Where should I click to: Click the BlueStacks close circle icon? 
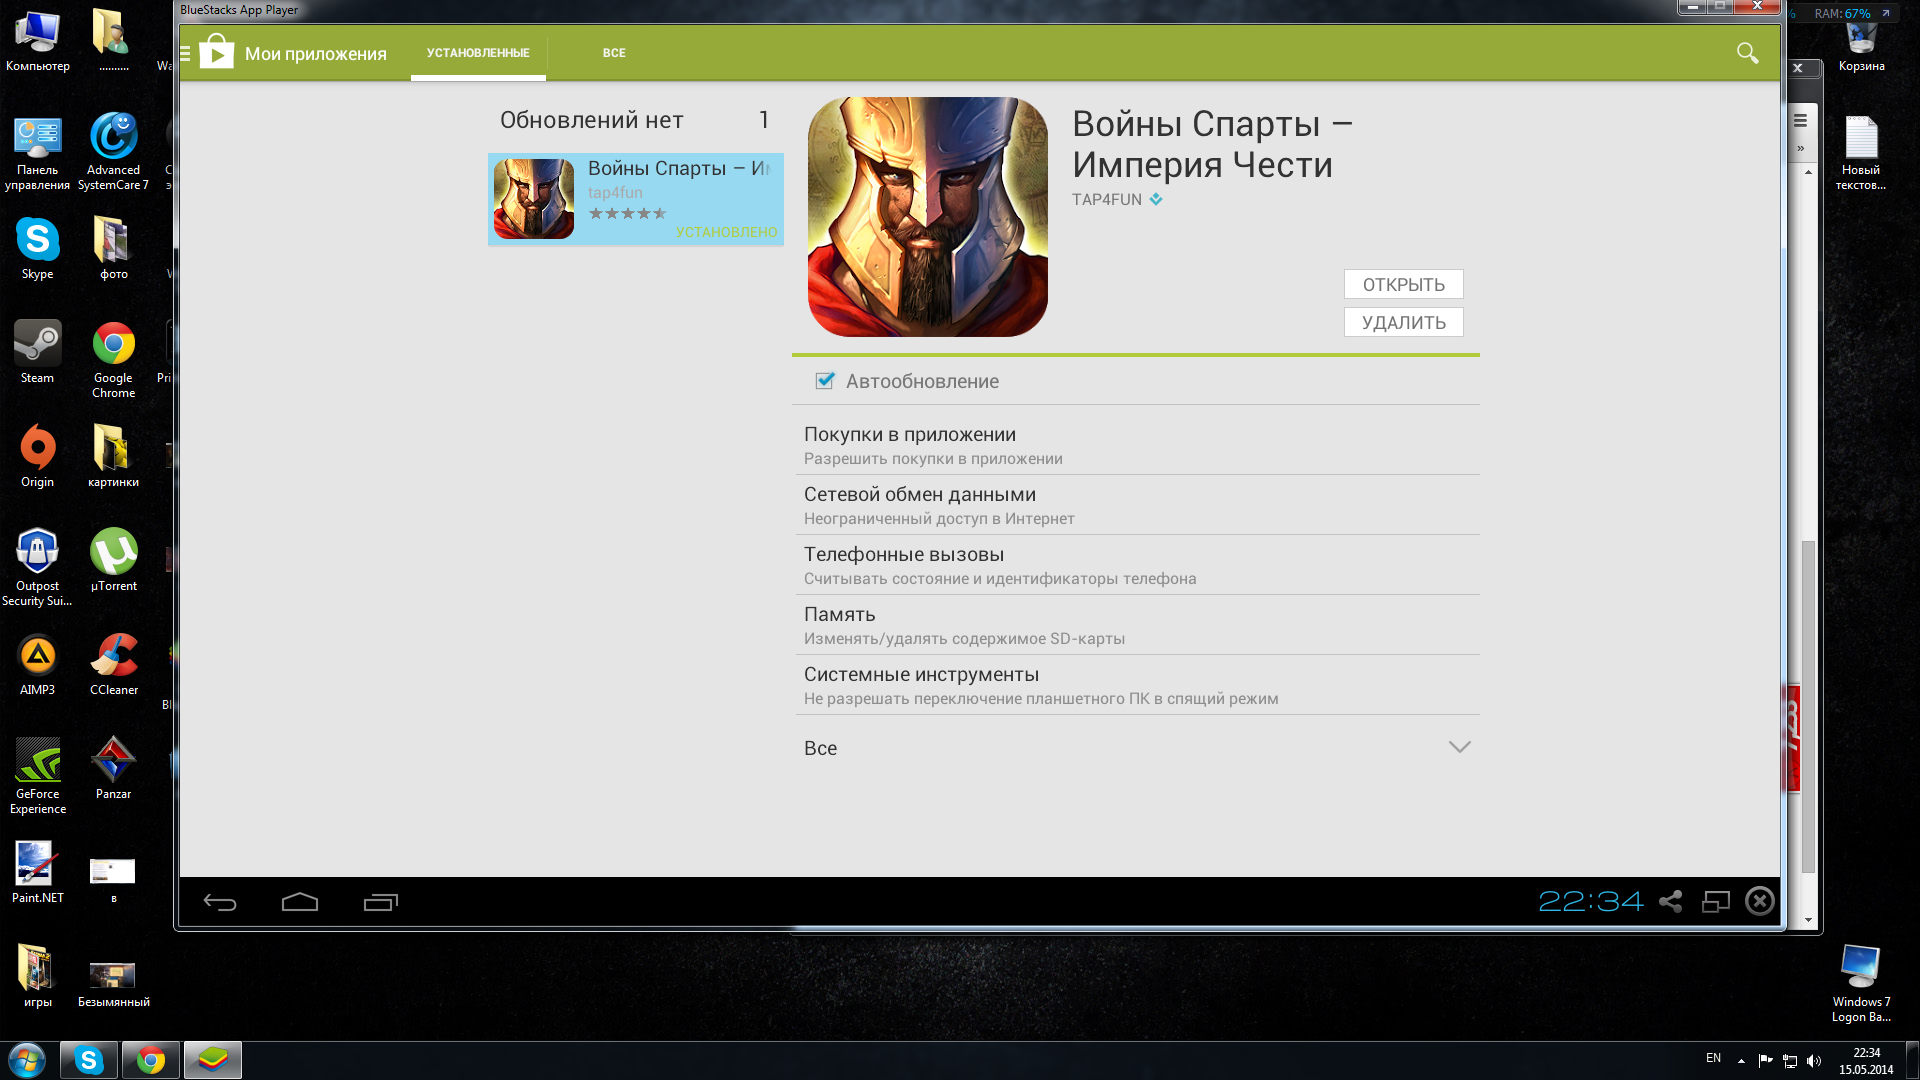(1760, 901)
